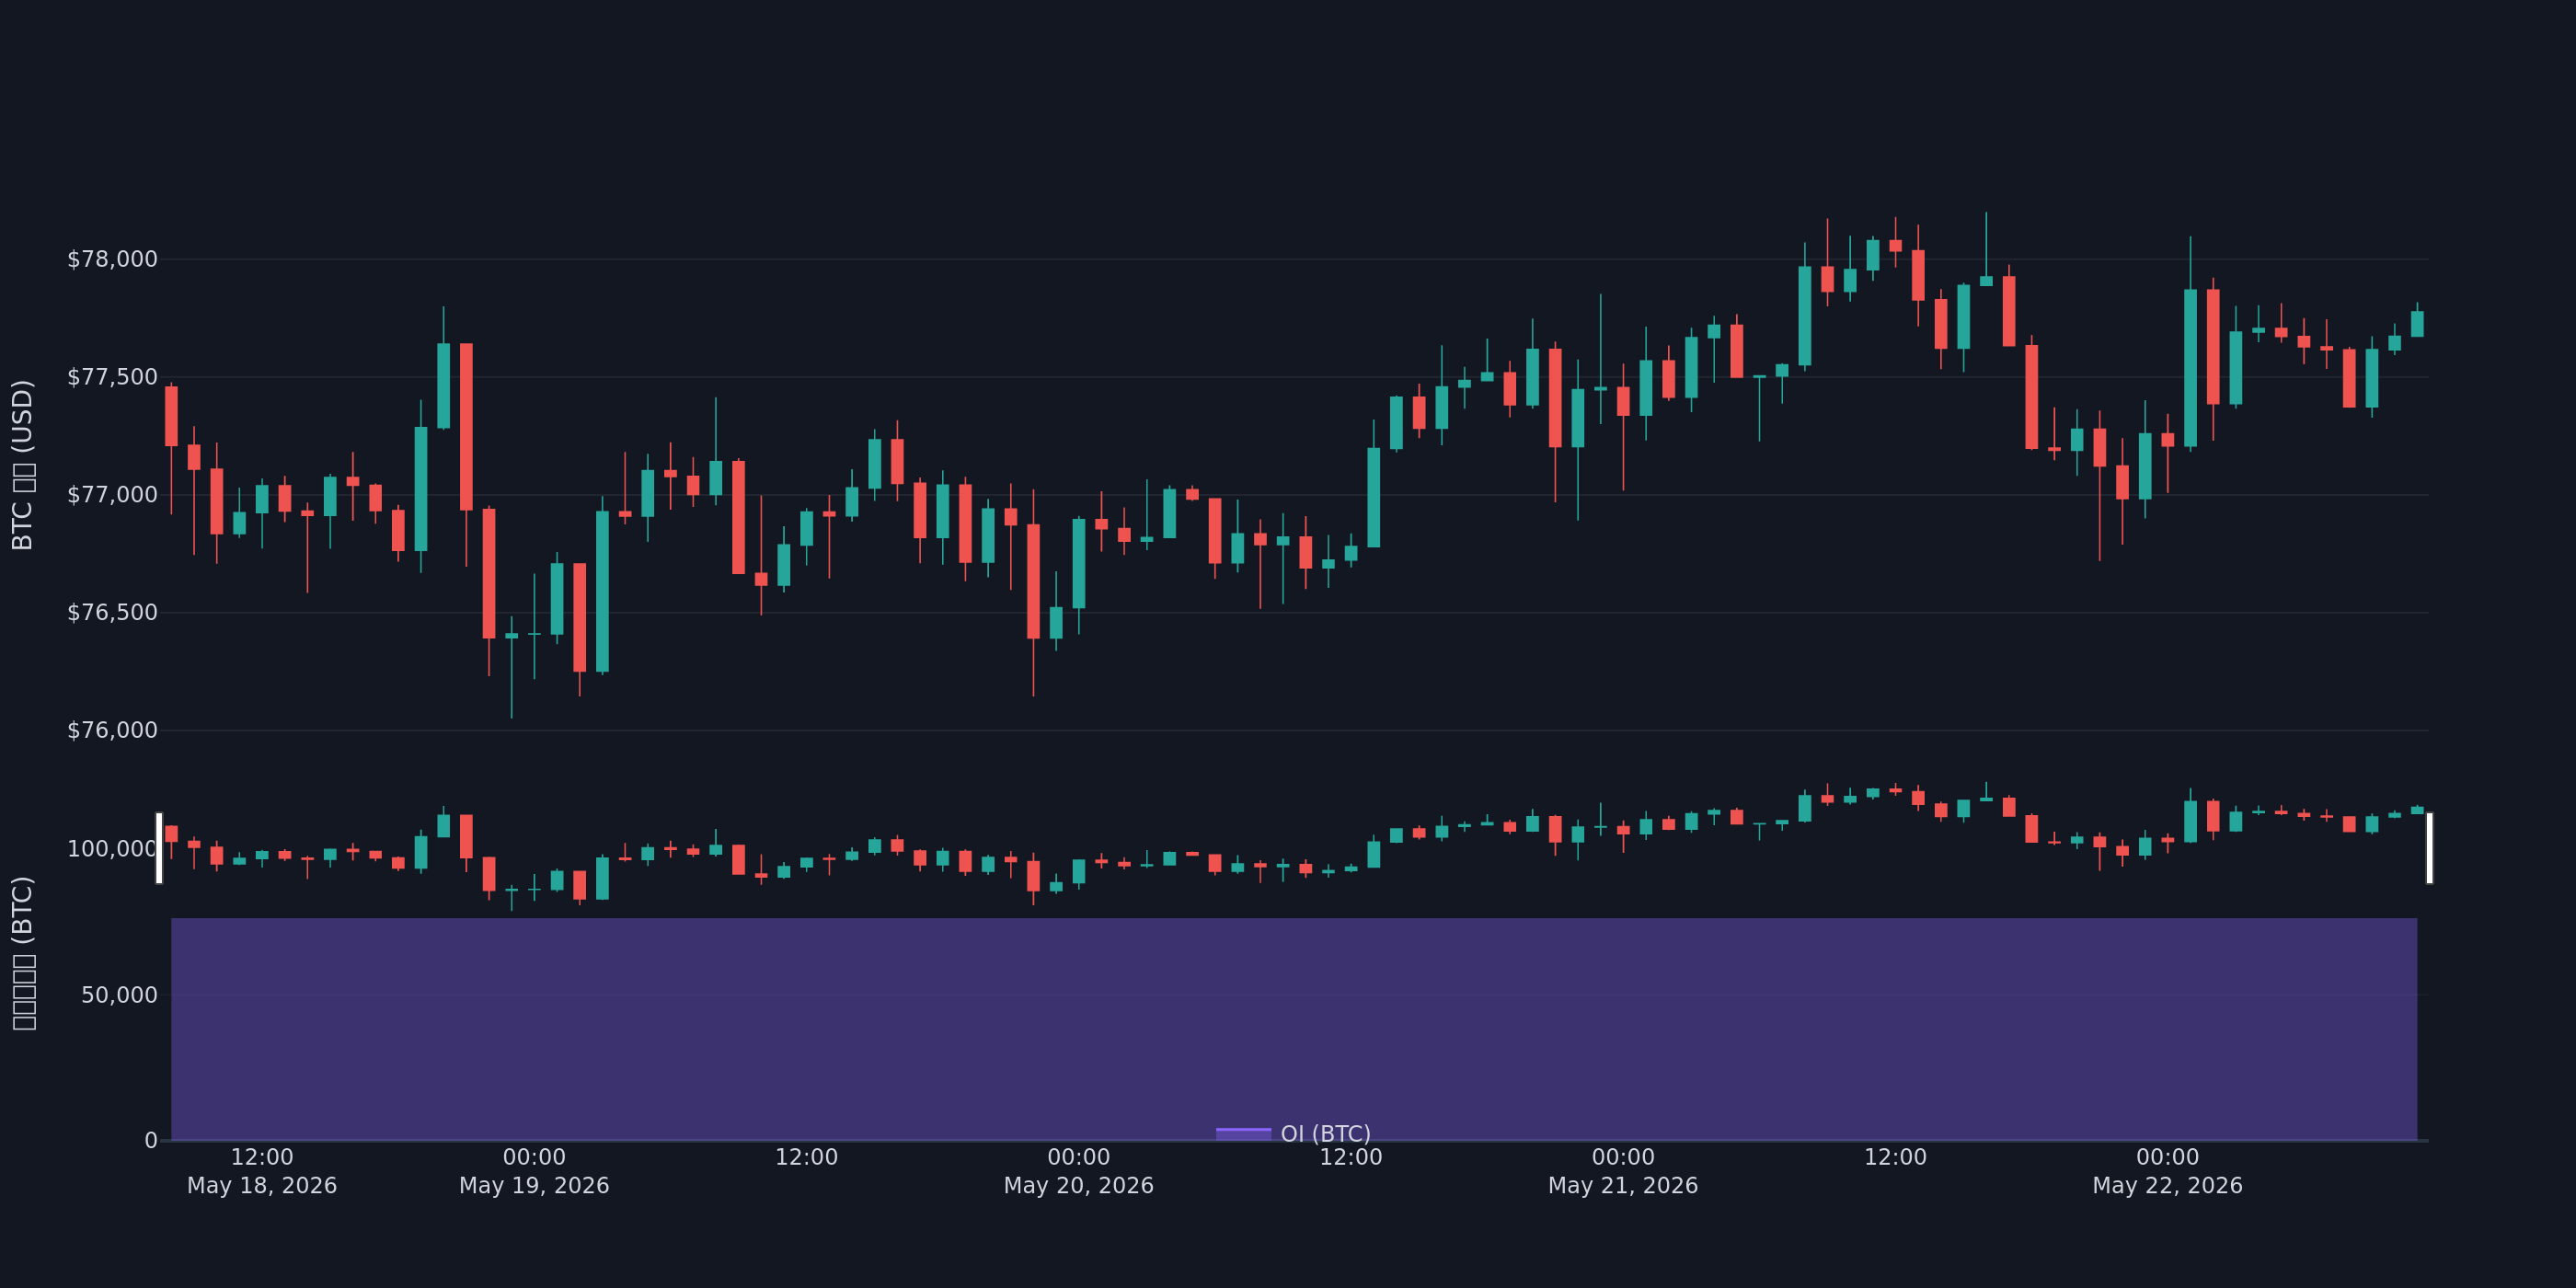This screenshot has height=1288, width=2576.
Task: Click the 50,000 open interest axis label
Action: [119, 995]
